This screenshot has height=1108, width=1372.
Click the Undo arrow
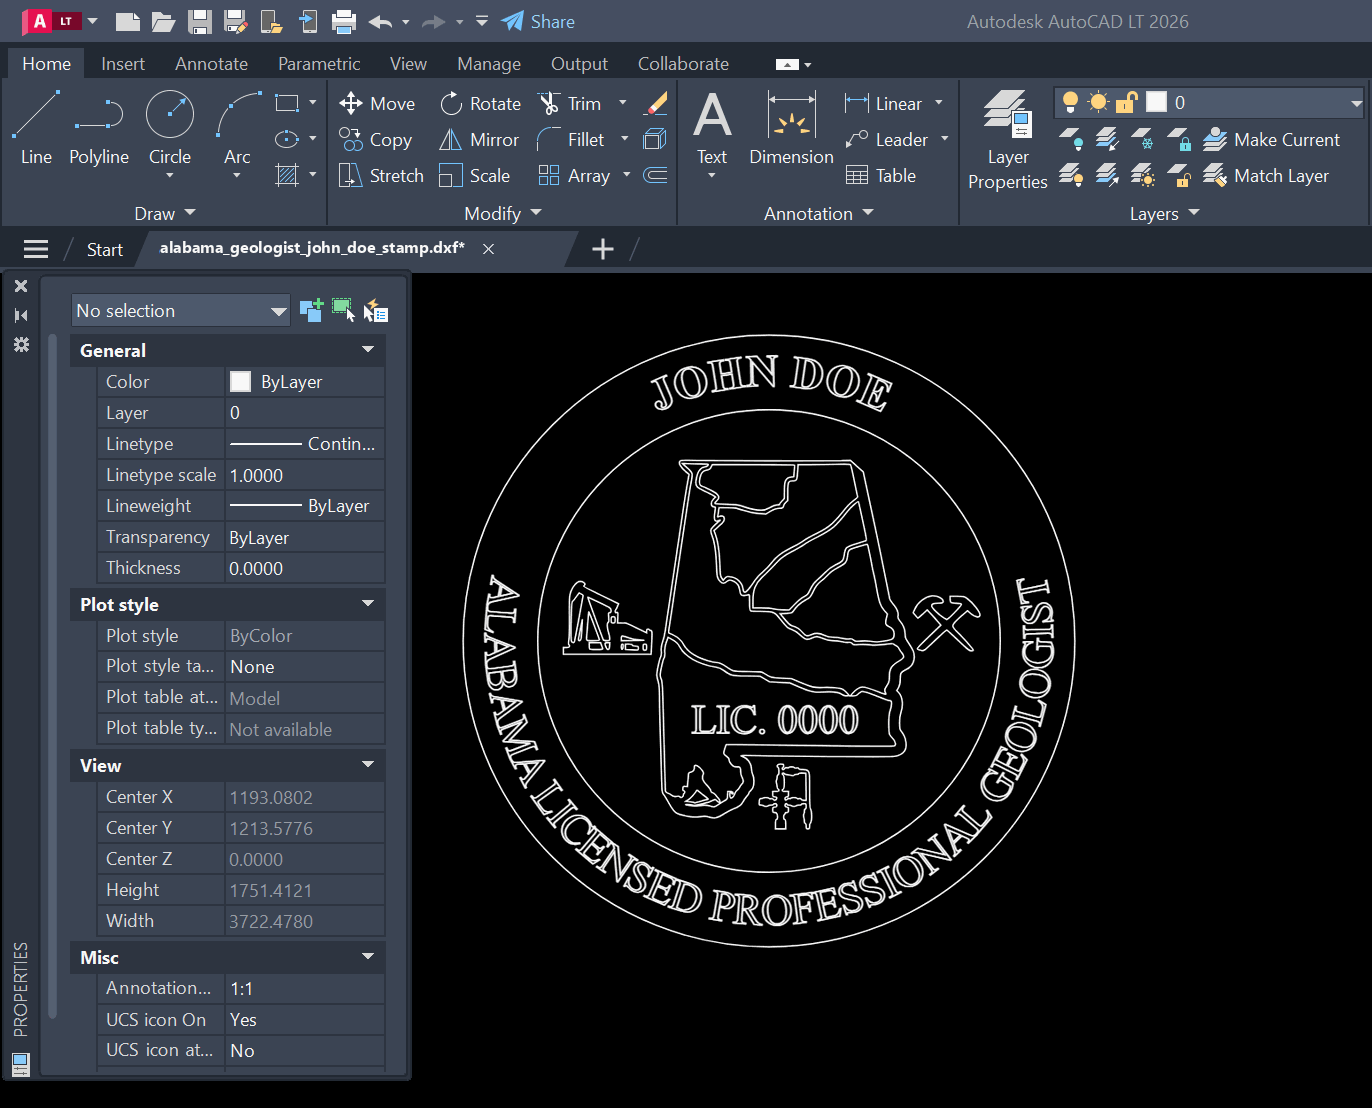coord(380,21)
